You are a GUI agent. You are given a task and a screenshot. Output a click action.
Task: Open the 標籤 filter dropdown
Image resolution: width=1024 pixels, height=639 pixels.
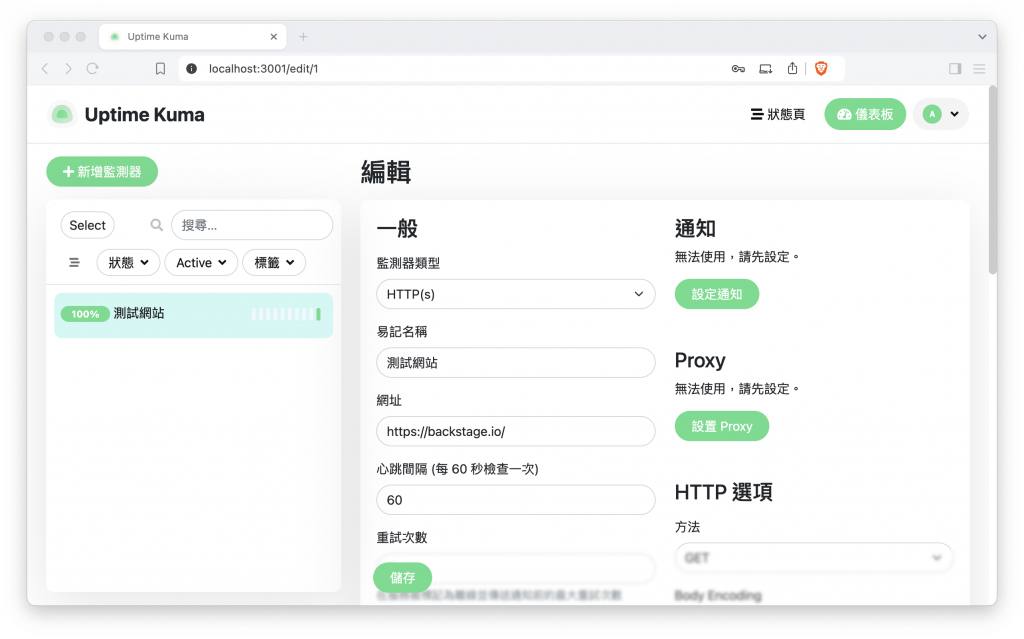pos(274,263)
